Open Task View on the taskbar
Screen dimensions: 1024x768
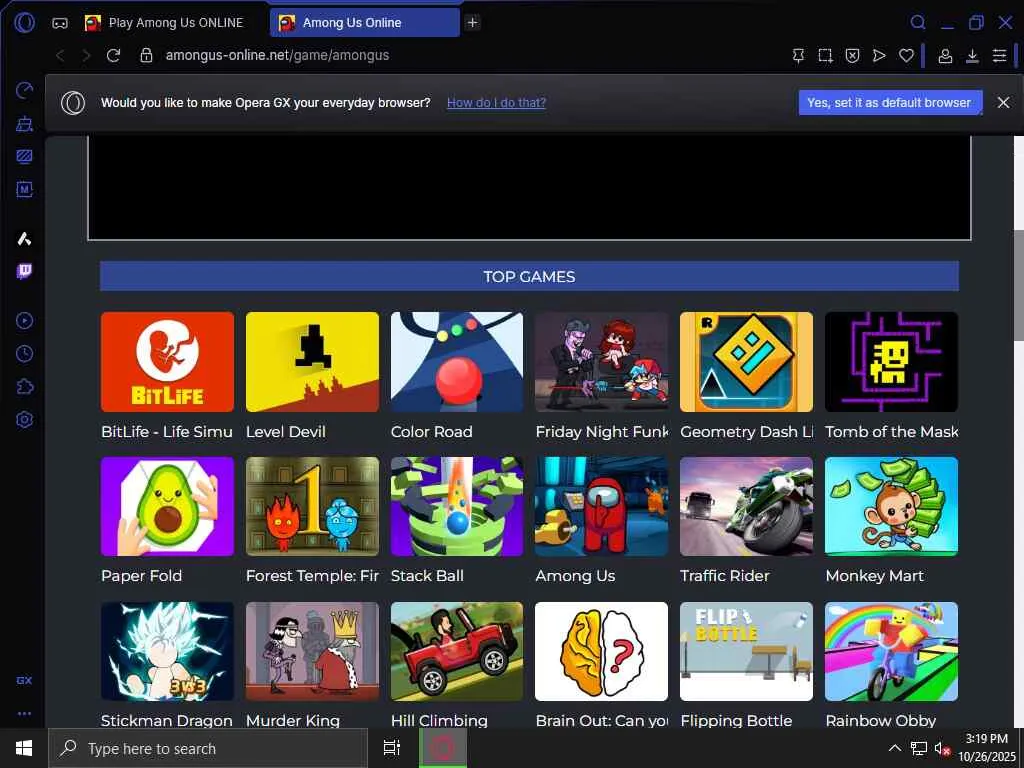pyautogui.click(x=392, y=748)
